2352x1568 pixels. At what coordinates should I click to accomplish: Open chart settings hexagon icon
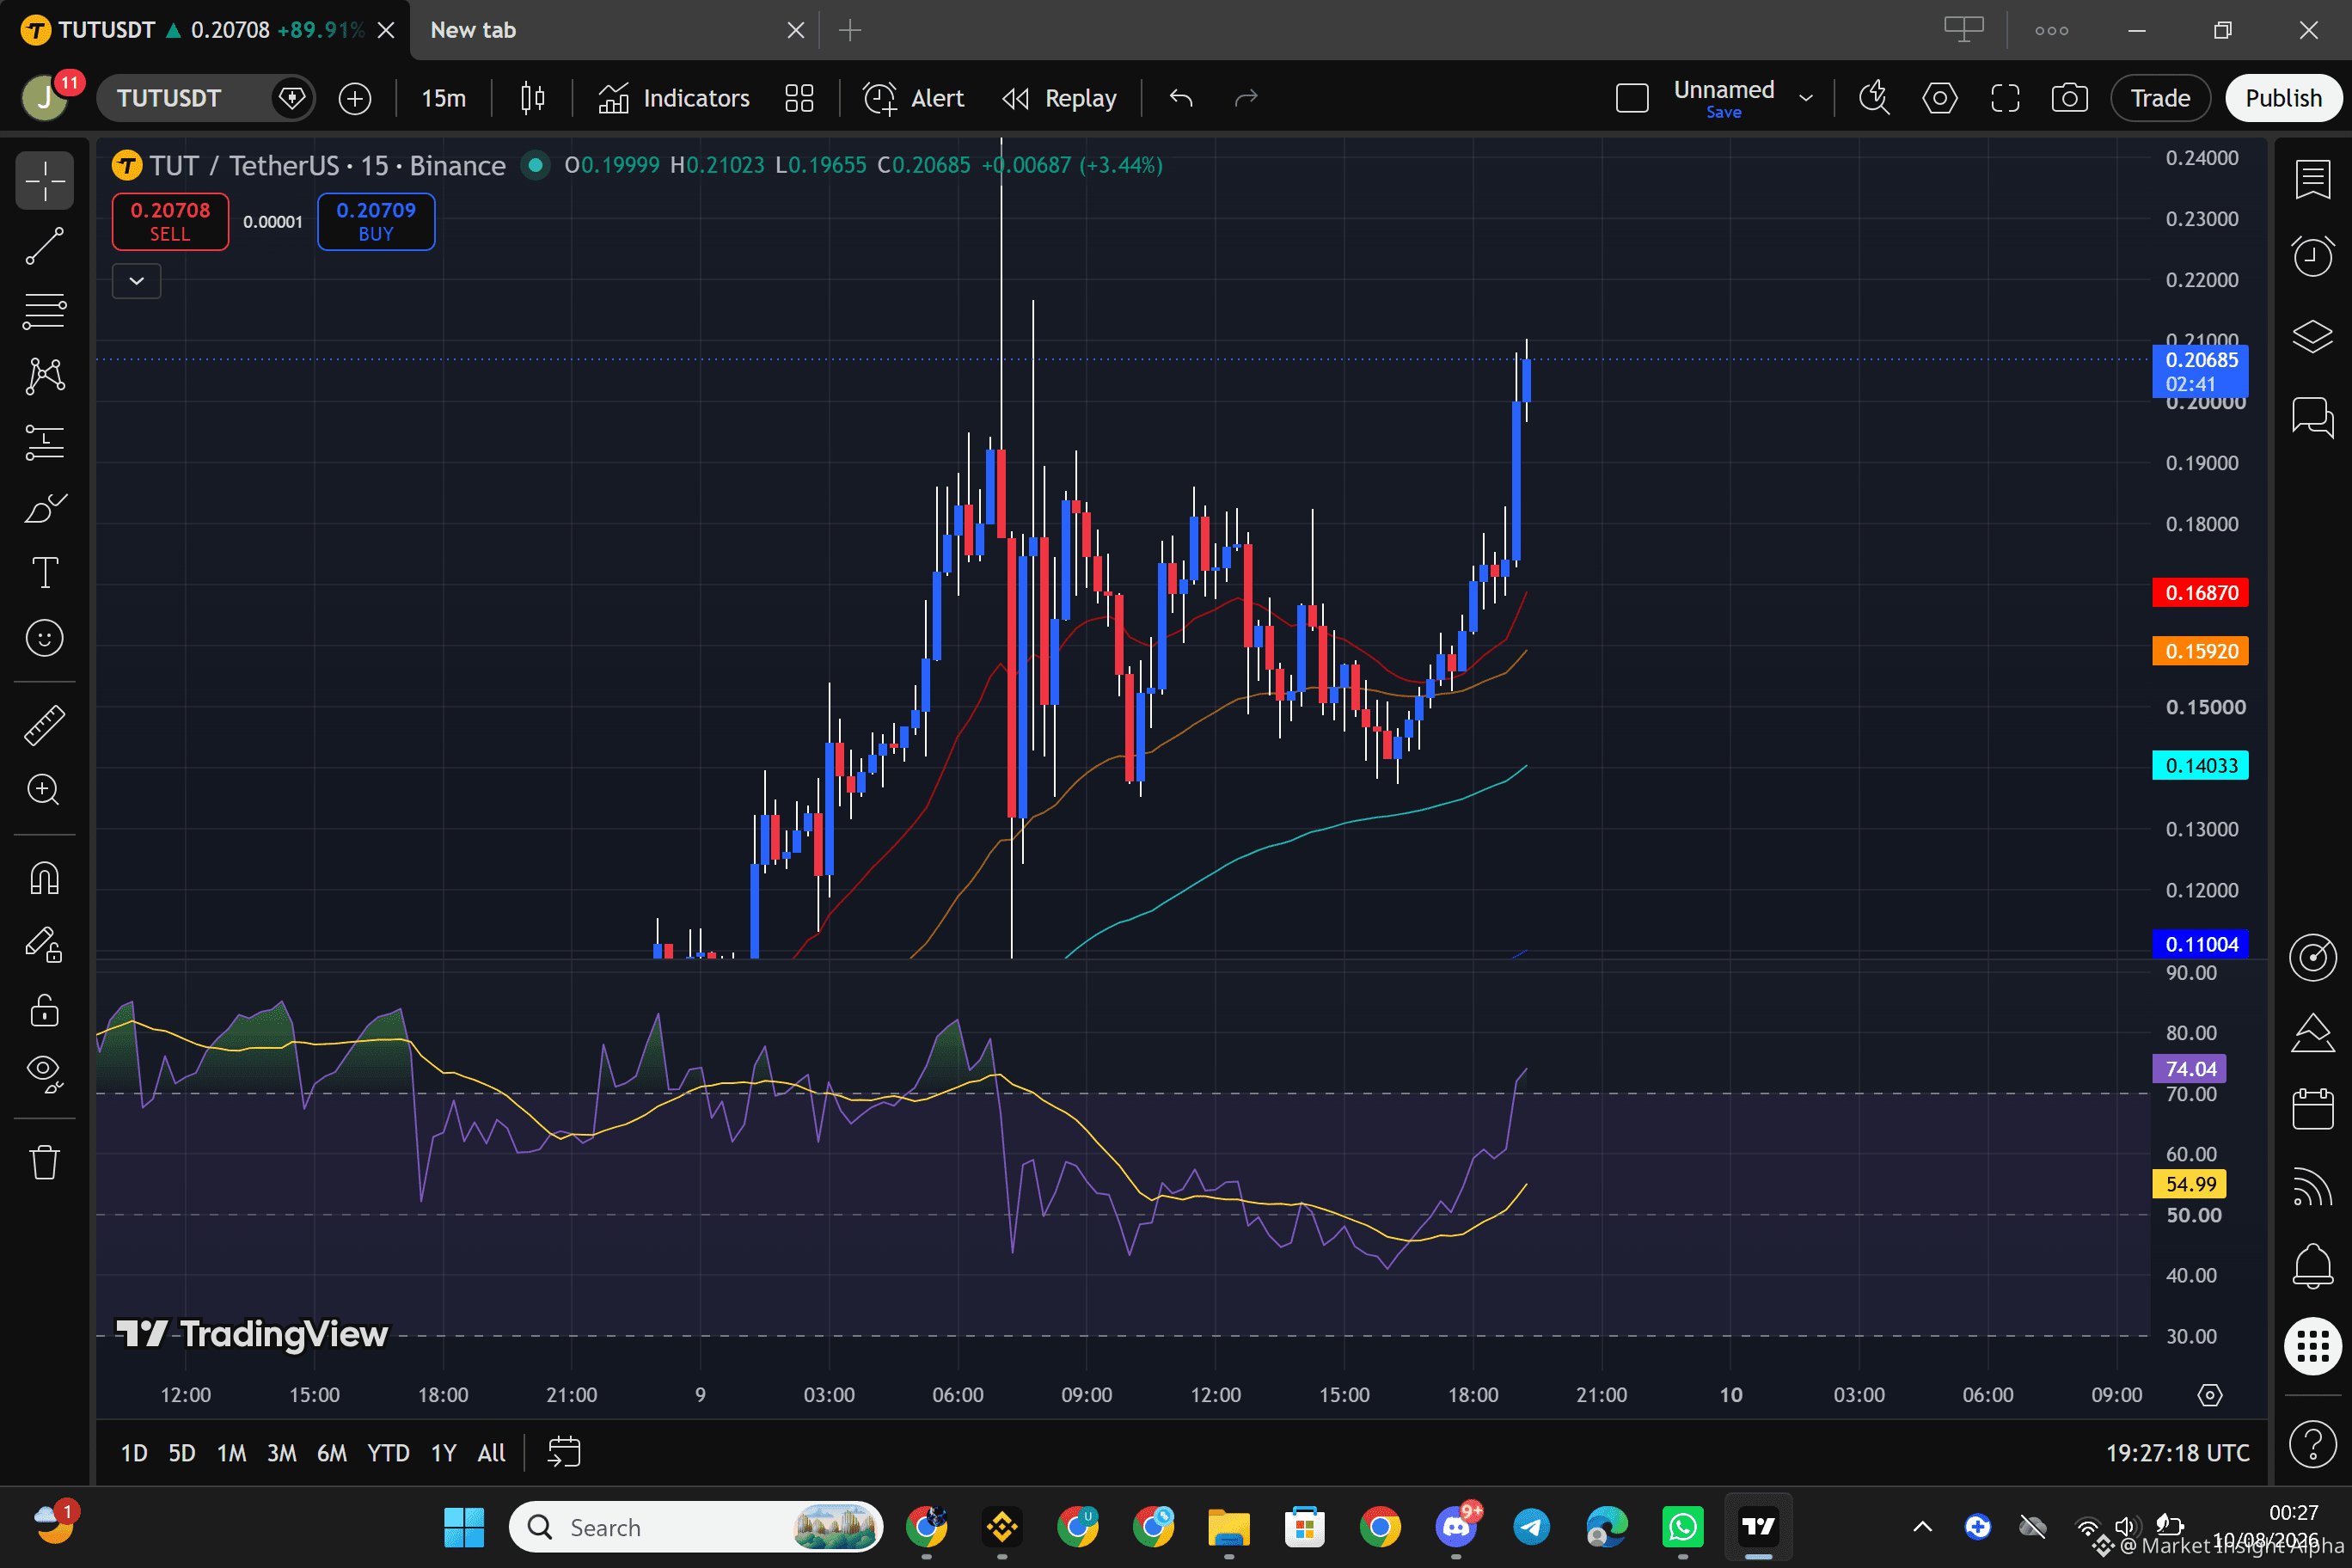click(1940, 98)
